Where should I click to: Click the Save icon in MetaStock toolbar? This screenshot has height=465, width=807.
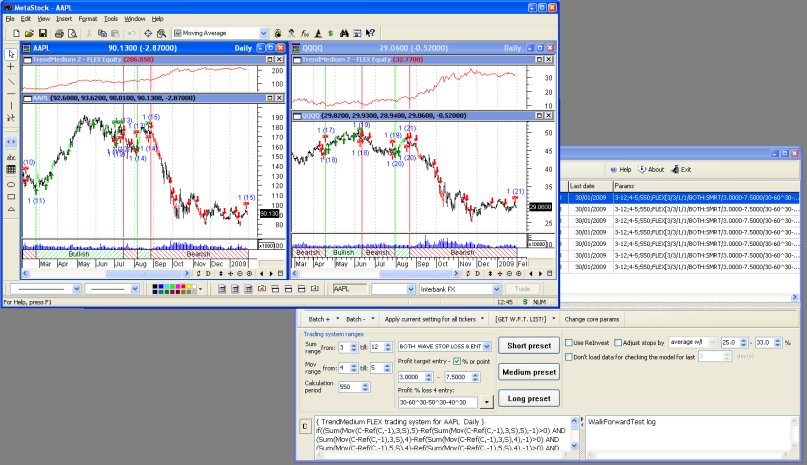pos(43,33)
